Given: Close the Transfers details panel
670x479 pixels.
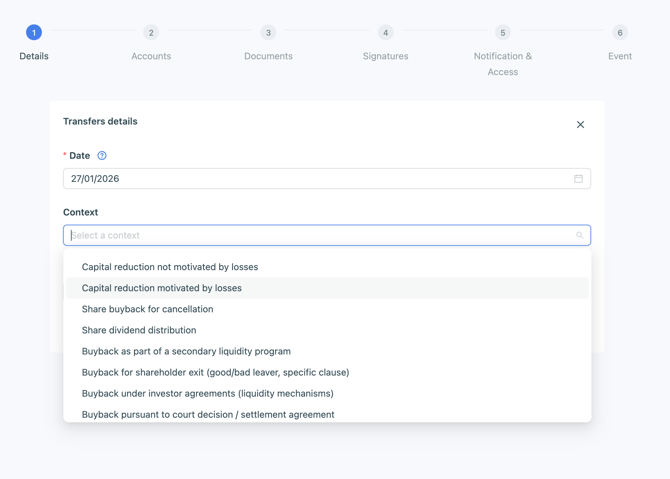Looking at the screenshot, I should coord(580,125).
